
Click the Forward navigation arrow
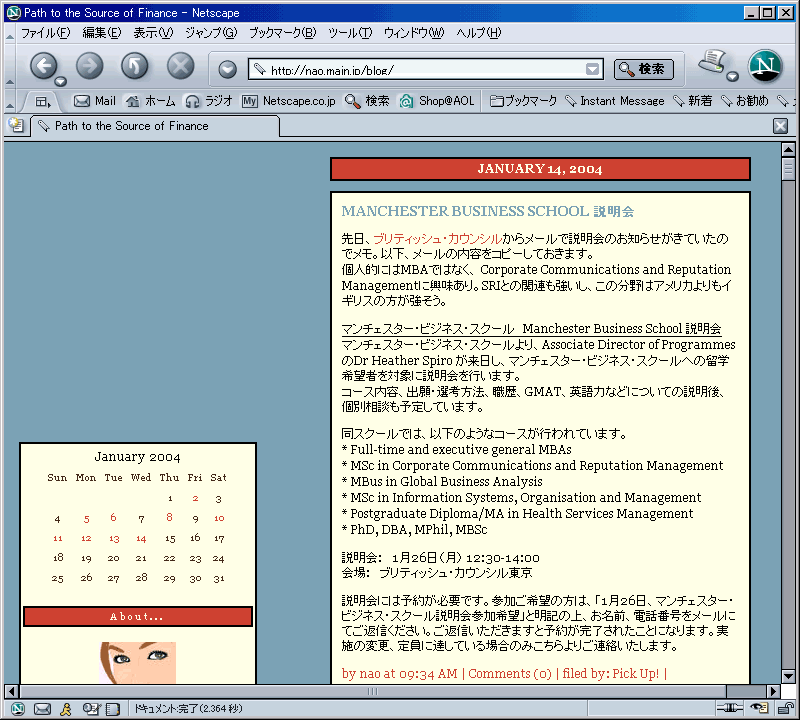point(89,66)
